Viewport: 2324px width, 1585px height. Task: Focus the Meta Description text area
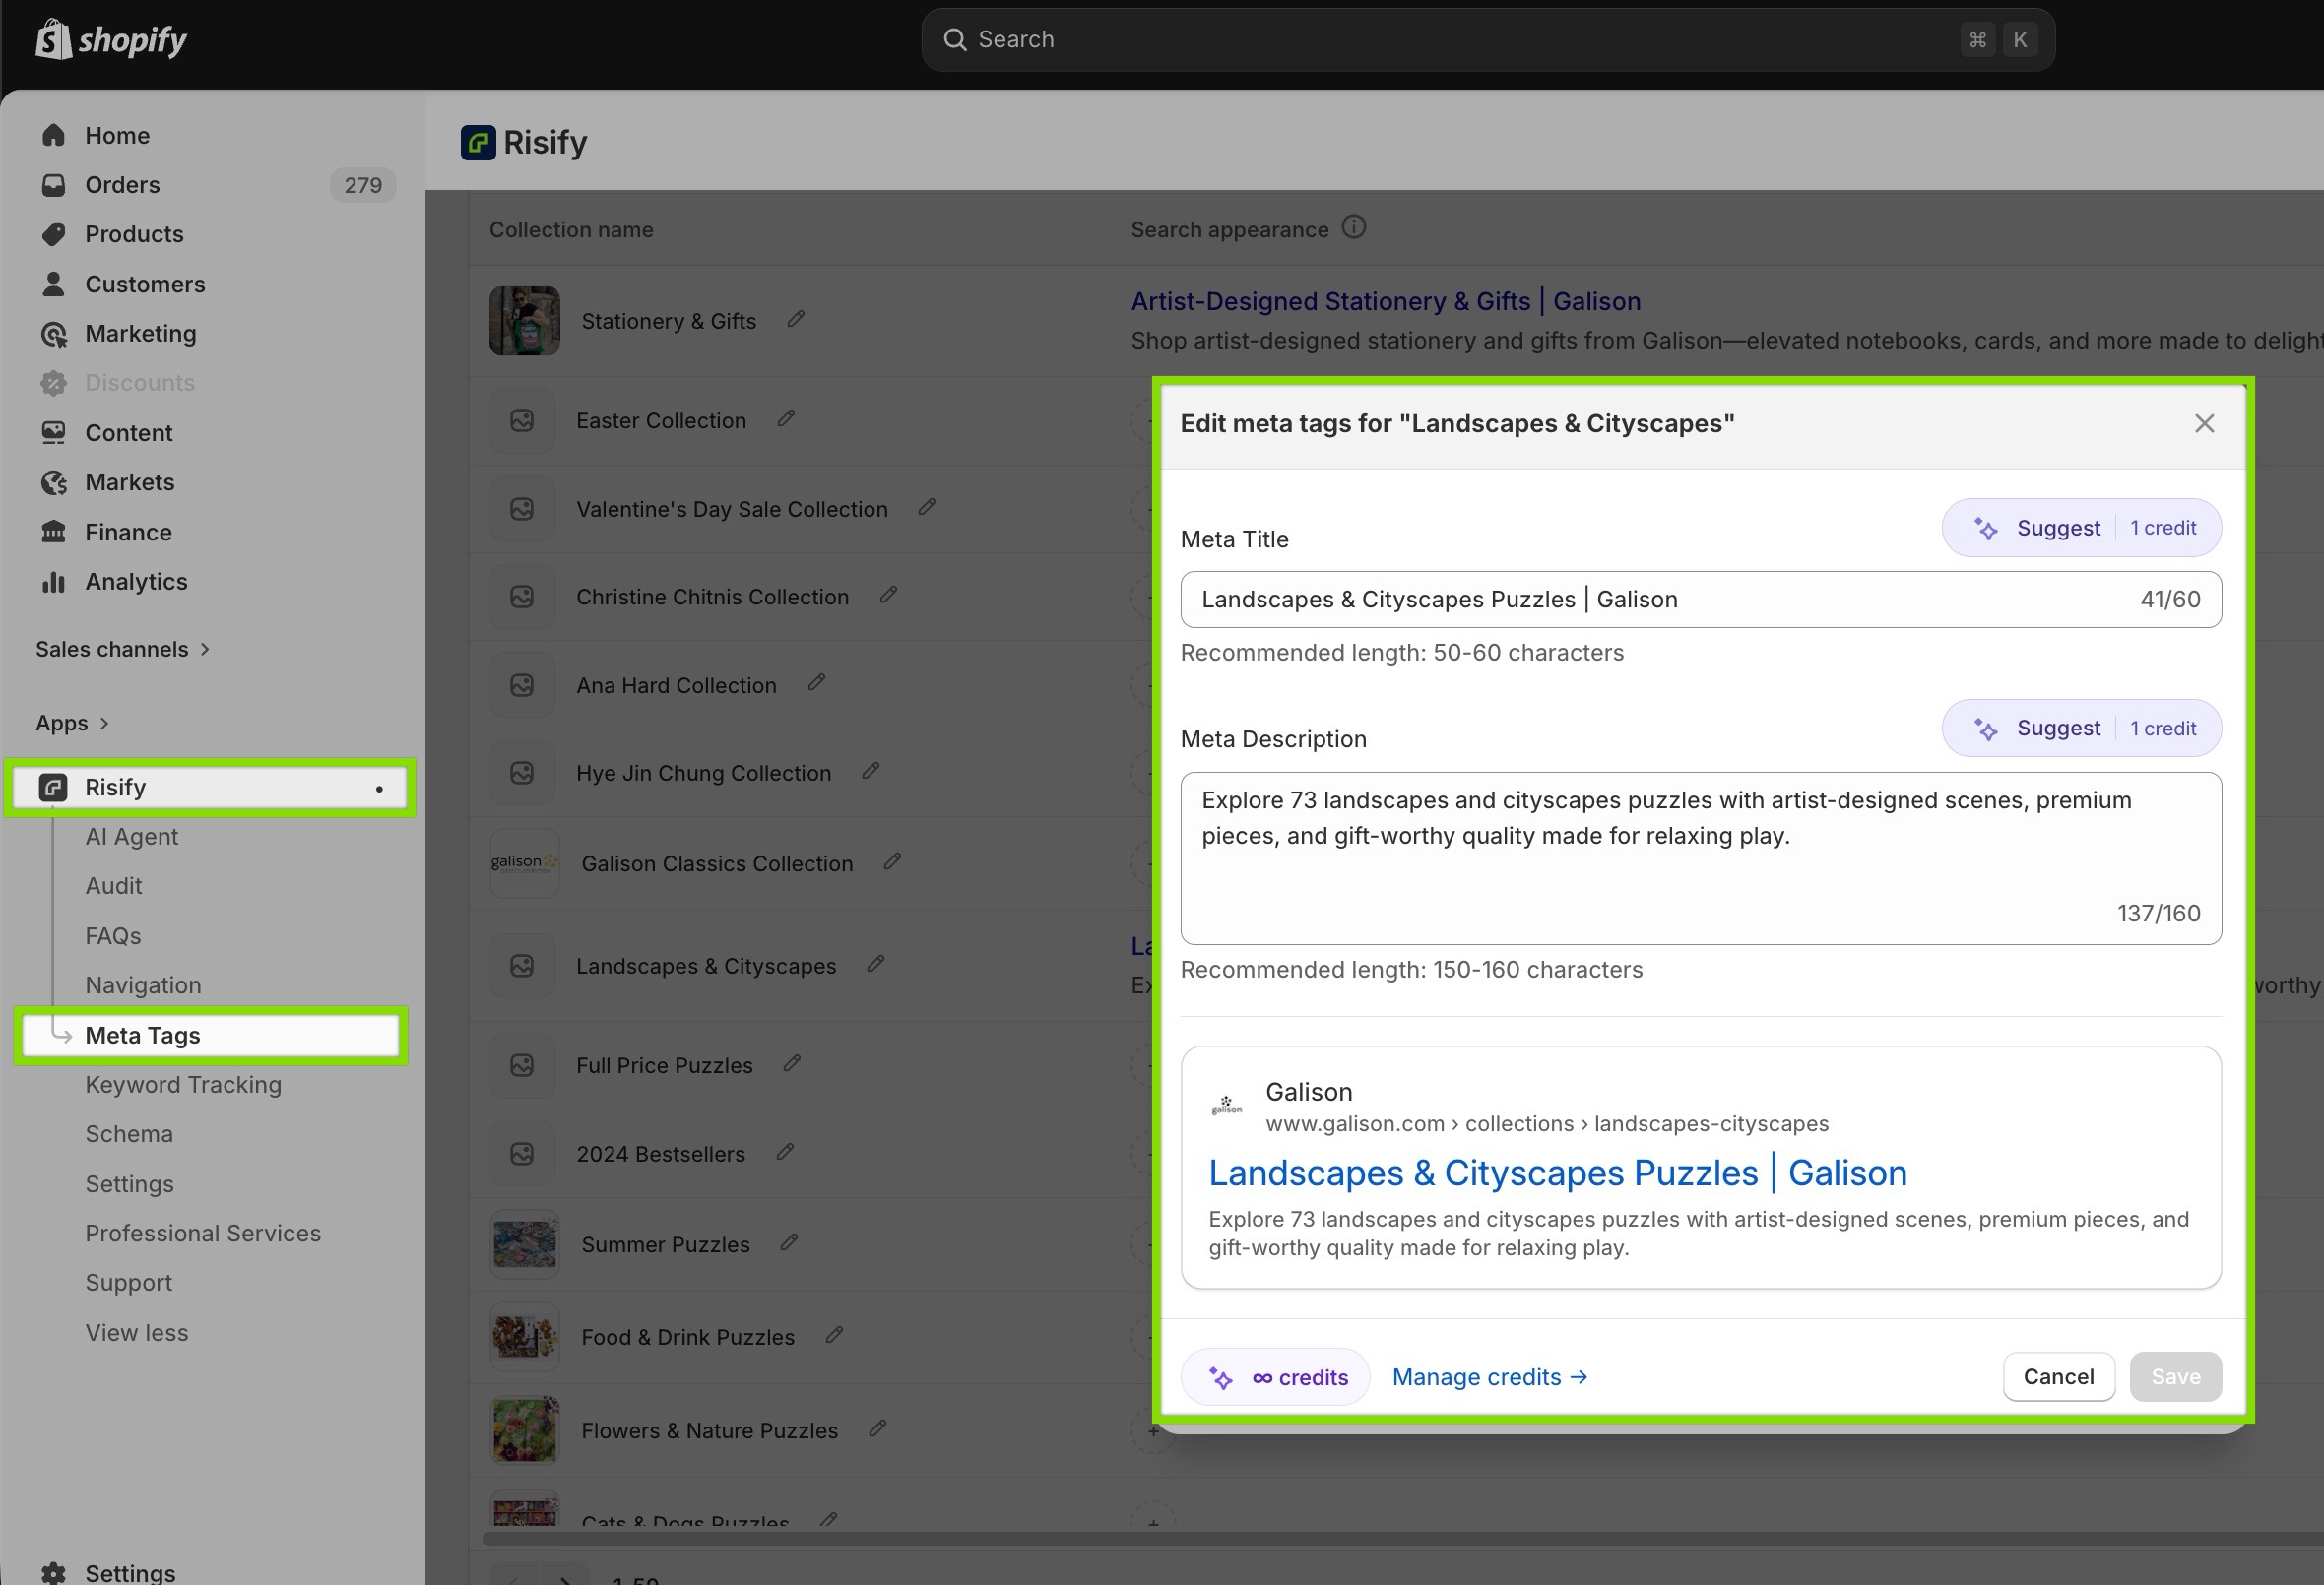tap(1700, 858)
